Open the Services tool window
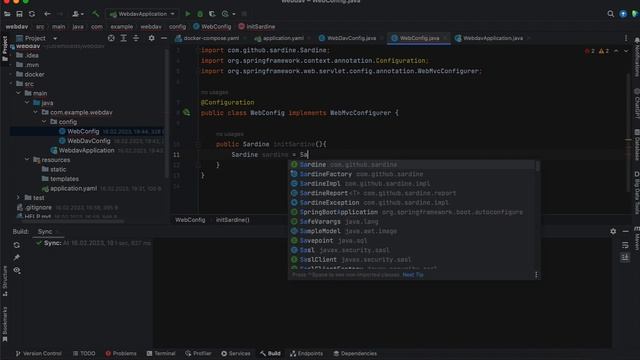640x360 pixels. pyautogui.click(x=236, y=353)
